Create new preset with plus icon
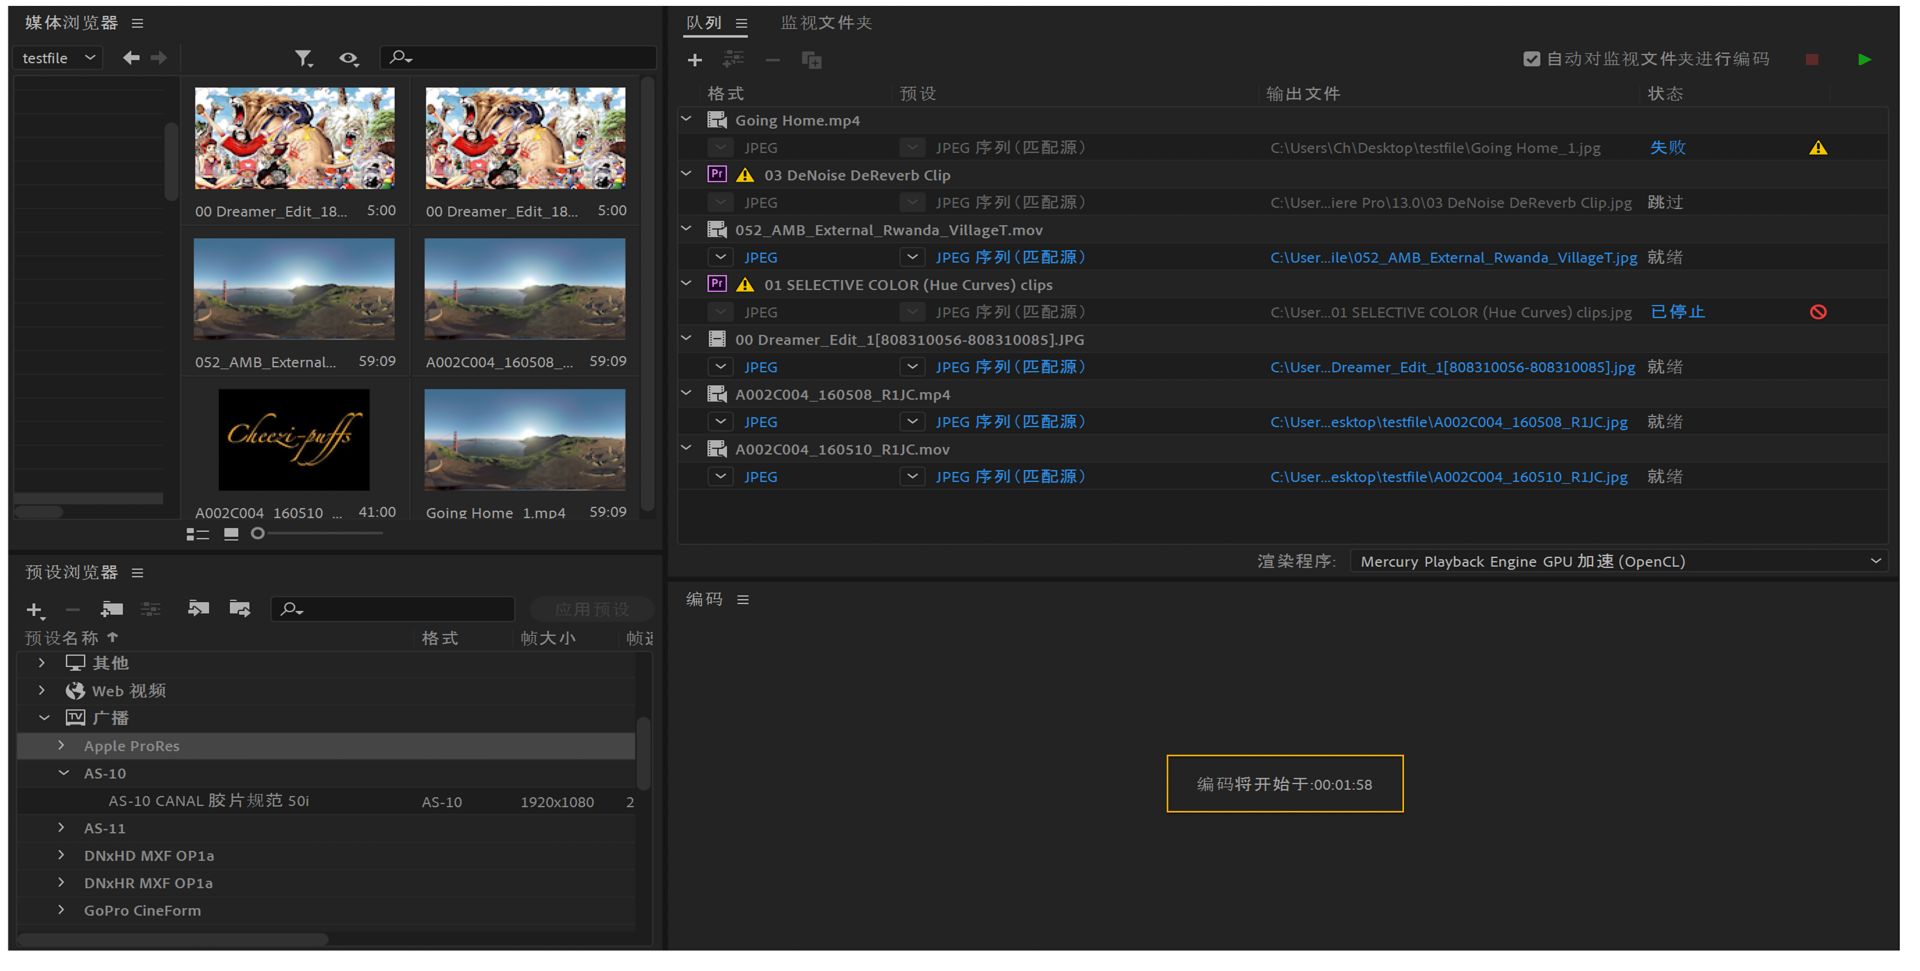This screenshot has width=1920, height=971. 35,610
